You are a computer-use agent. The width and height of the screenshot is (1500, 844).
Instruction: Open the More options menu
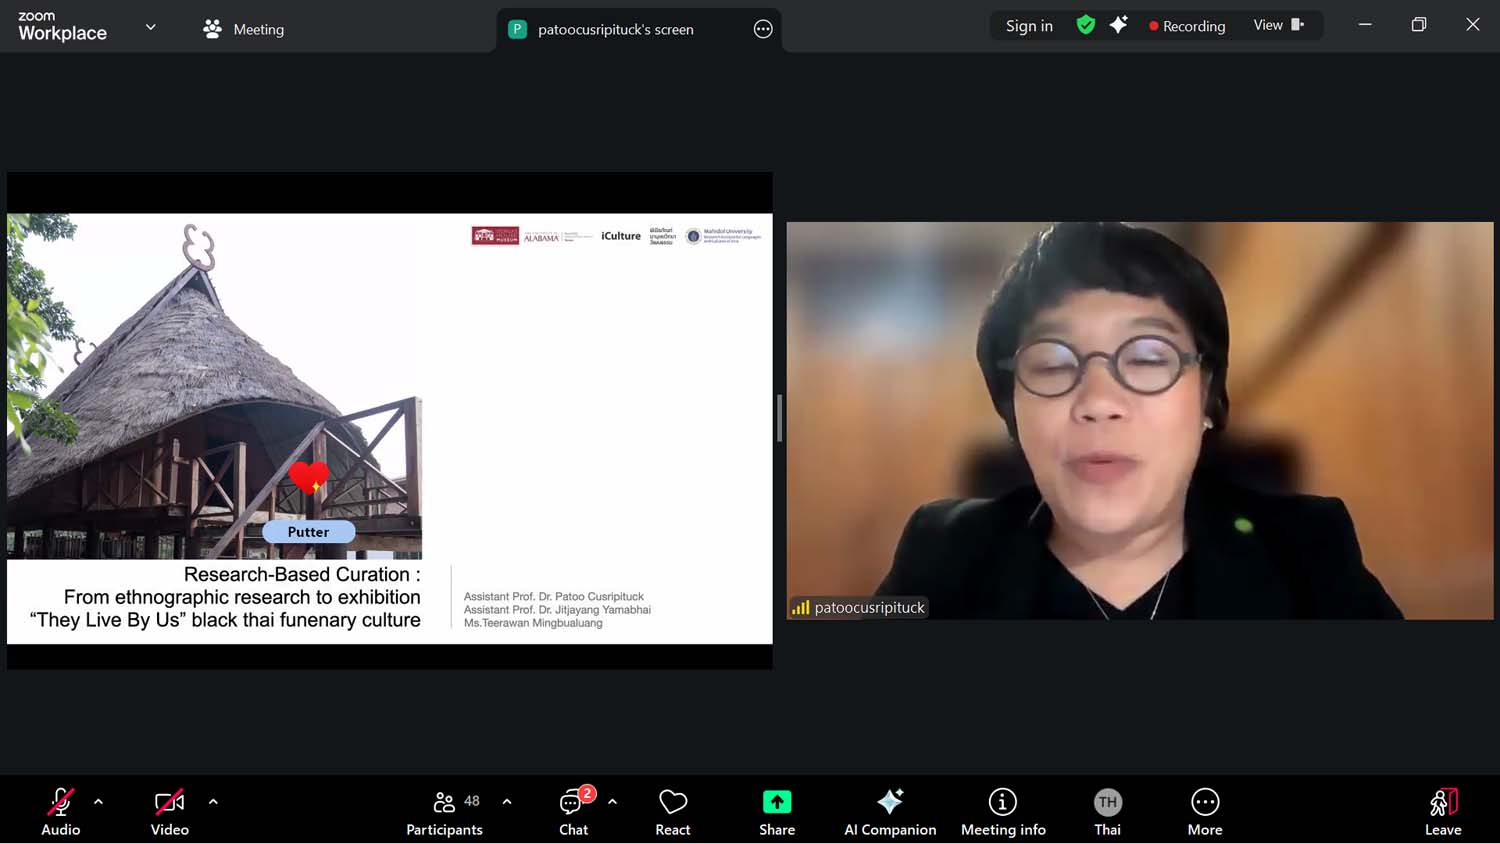[x=1205, y=811]
